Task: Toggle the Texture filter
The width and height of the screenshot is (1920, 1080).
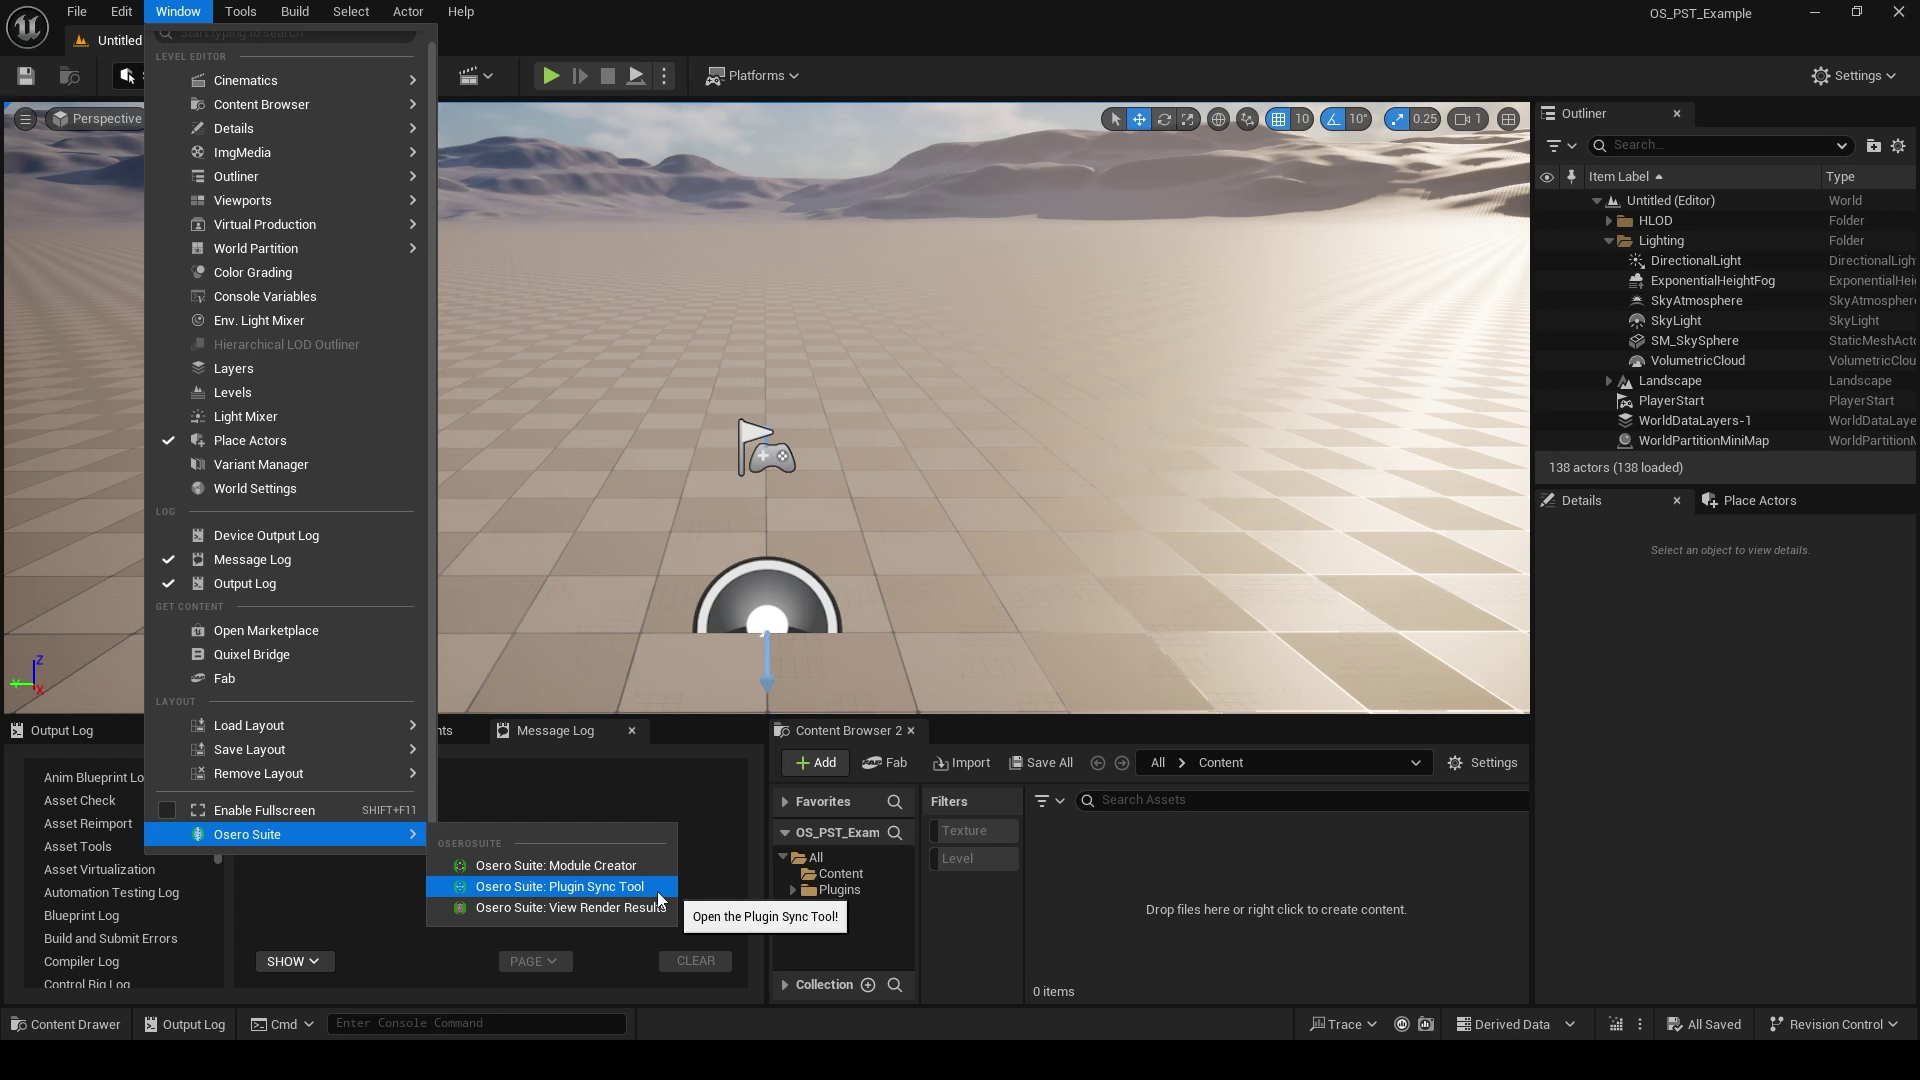Action: point(974,831)
